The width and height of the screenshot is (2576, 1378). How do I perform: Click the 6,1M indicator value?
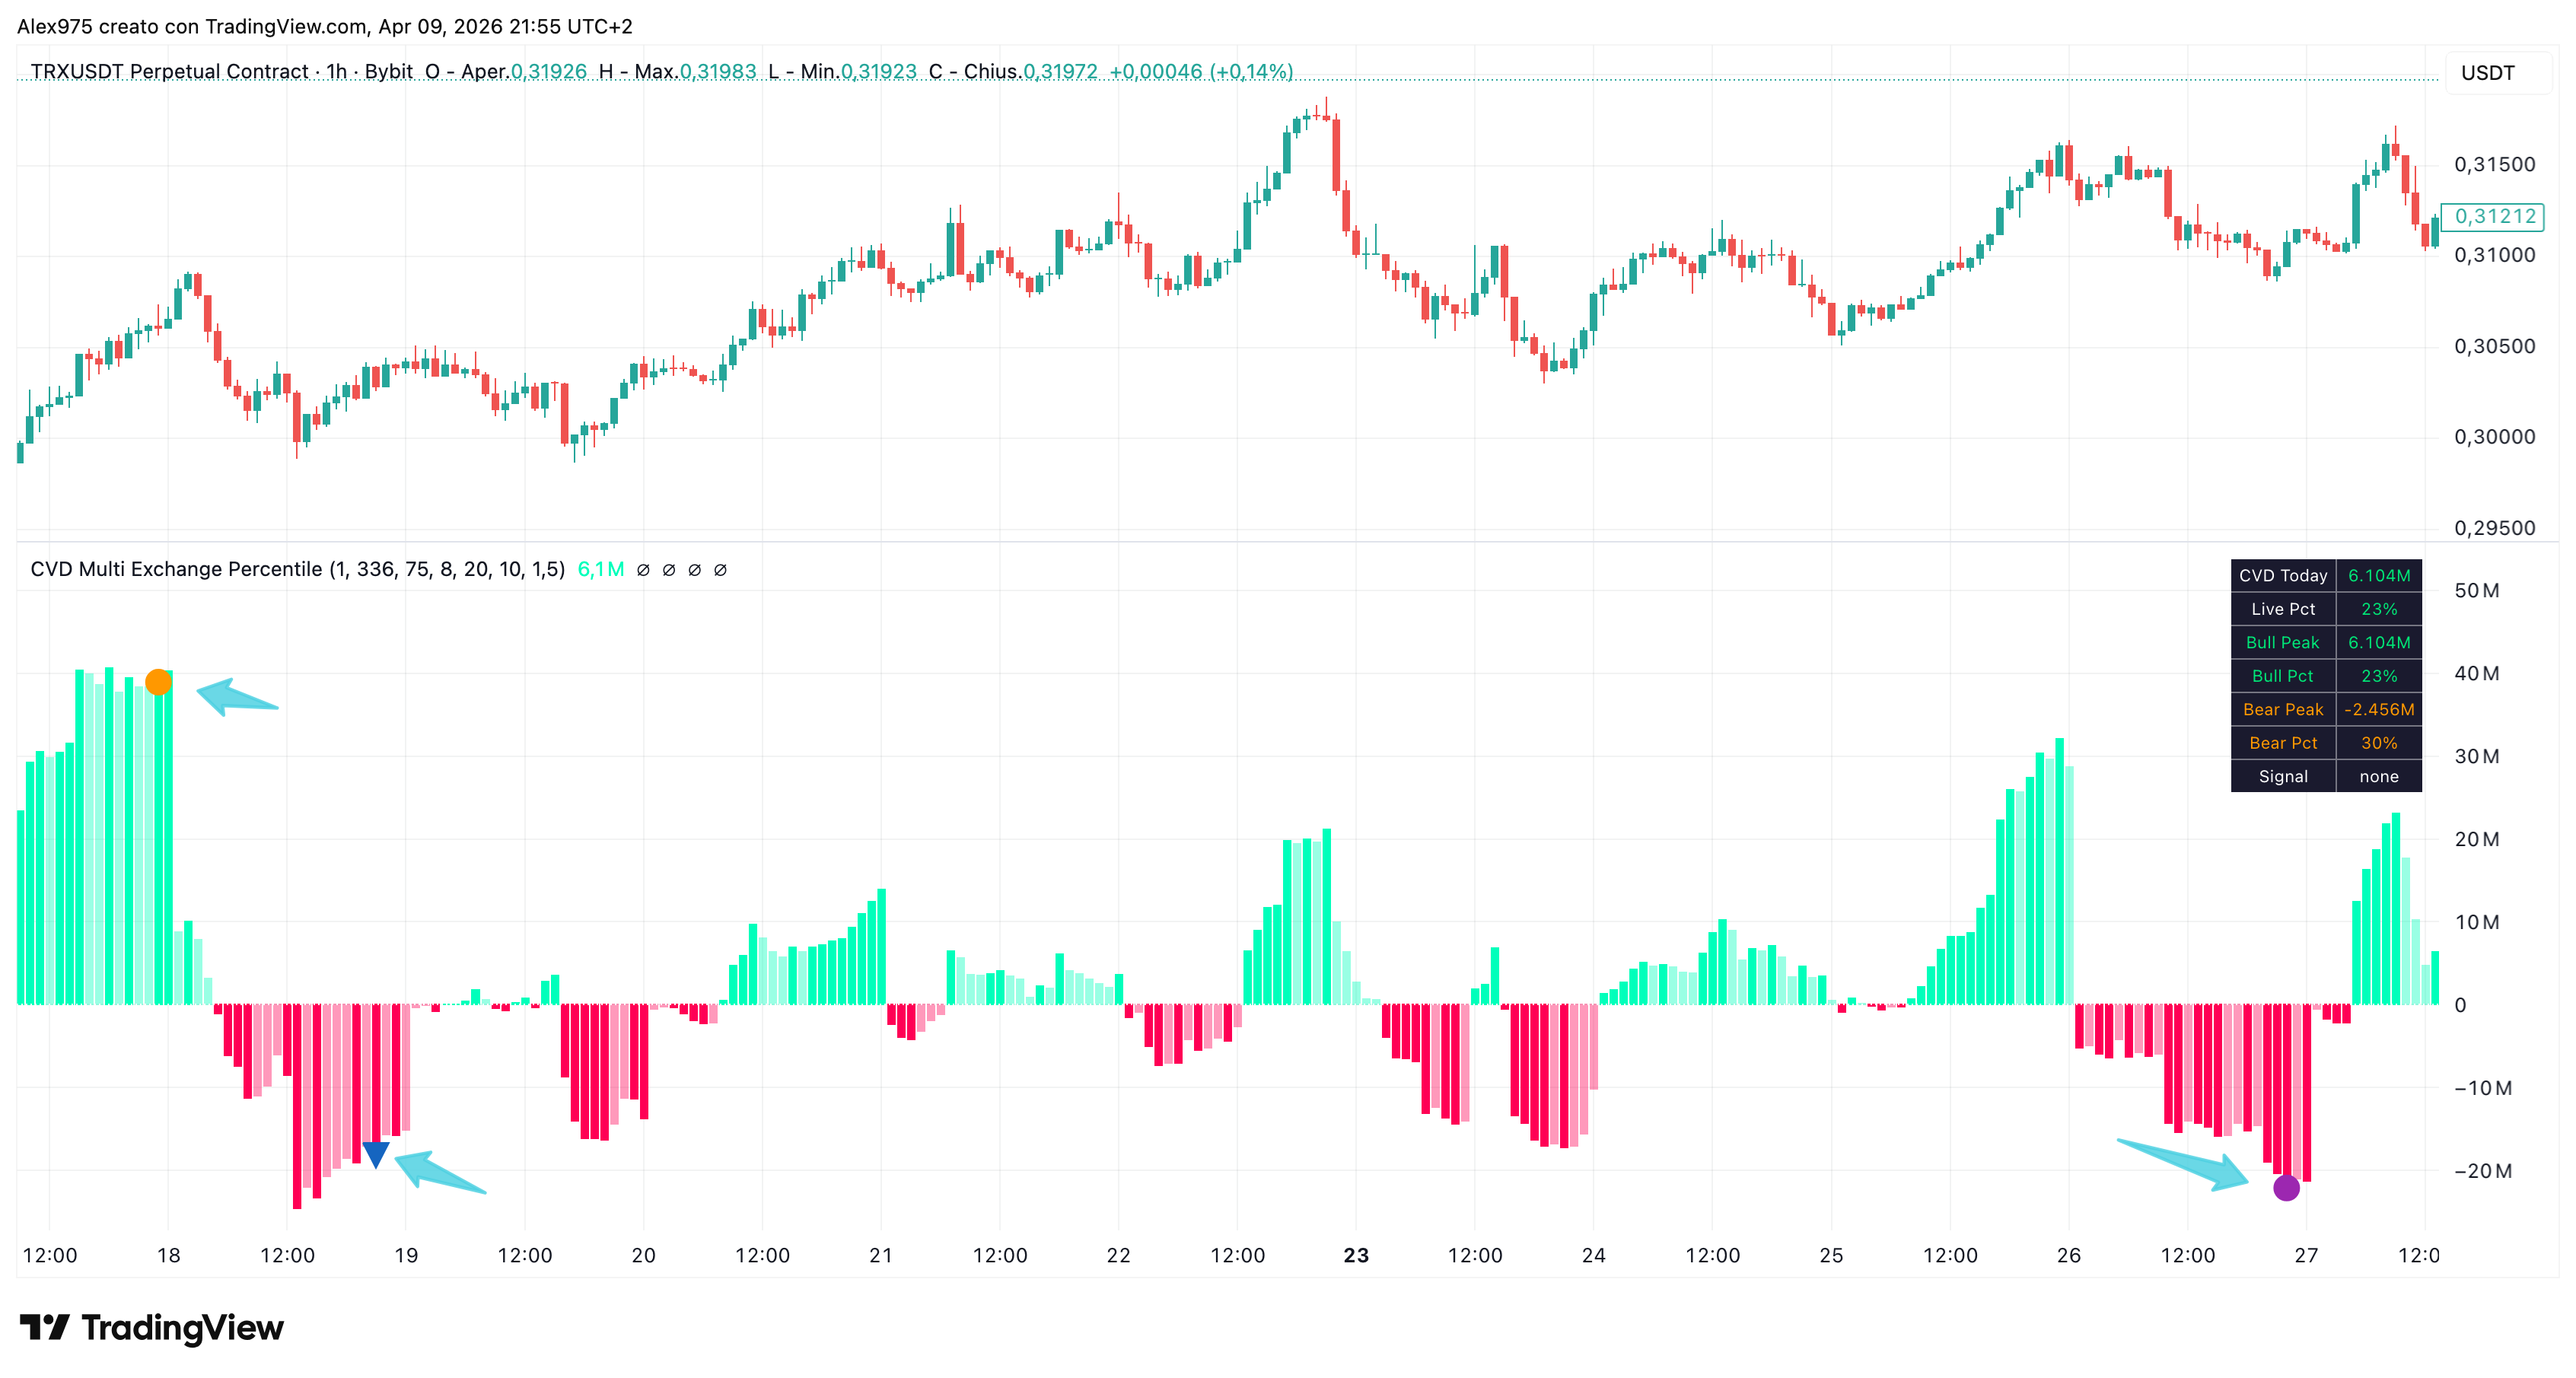[600, 569]
